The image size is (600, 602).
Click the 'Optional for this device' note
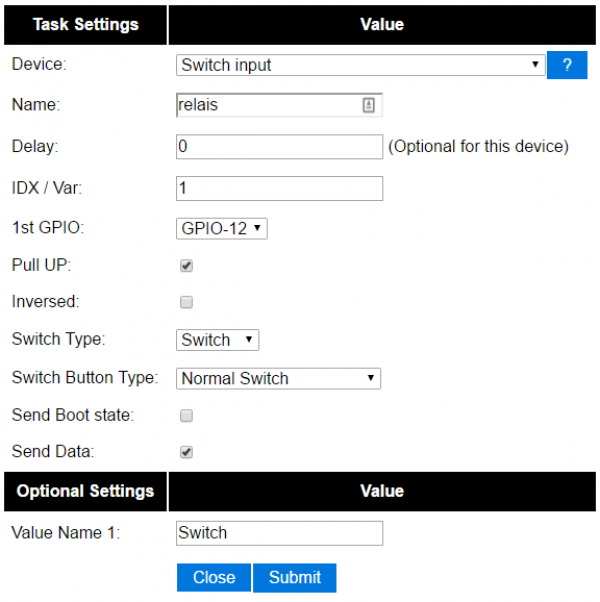[x=478, y=147]
